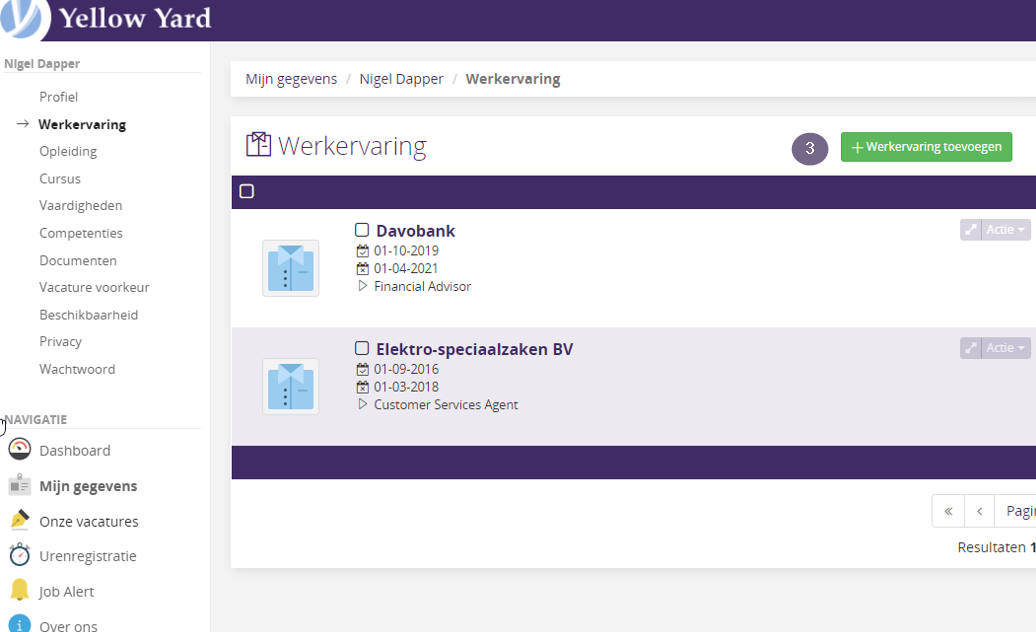
Task: Open Beschikbaarheid in the sidebar
Action: 89,315
